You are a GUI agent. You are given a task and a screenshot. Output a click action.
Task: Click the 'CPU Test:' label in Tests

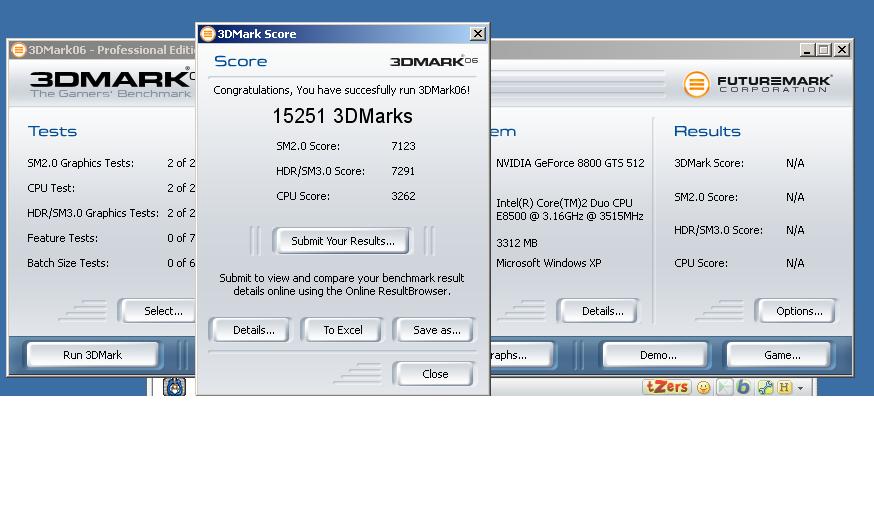click(51, 188)
